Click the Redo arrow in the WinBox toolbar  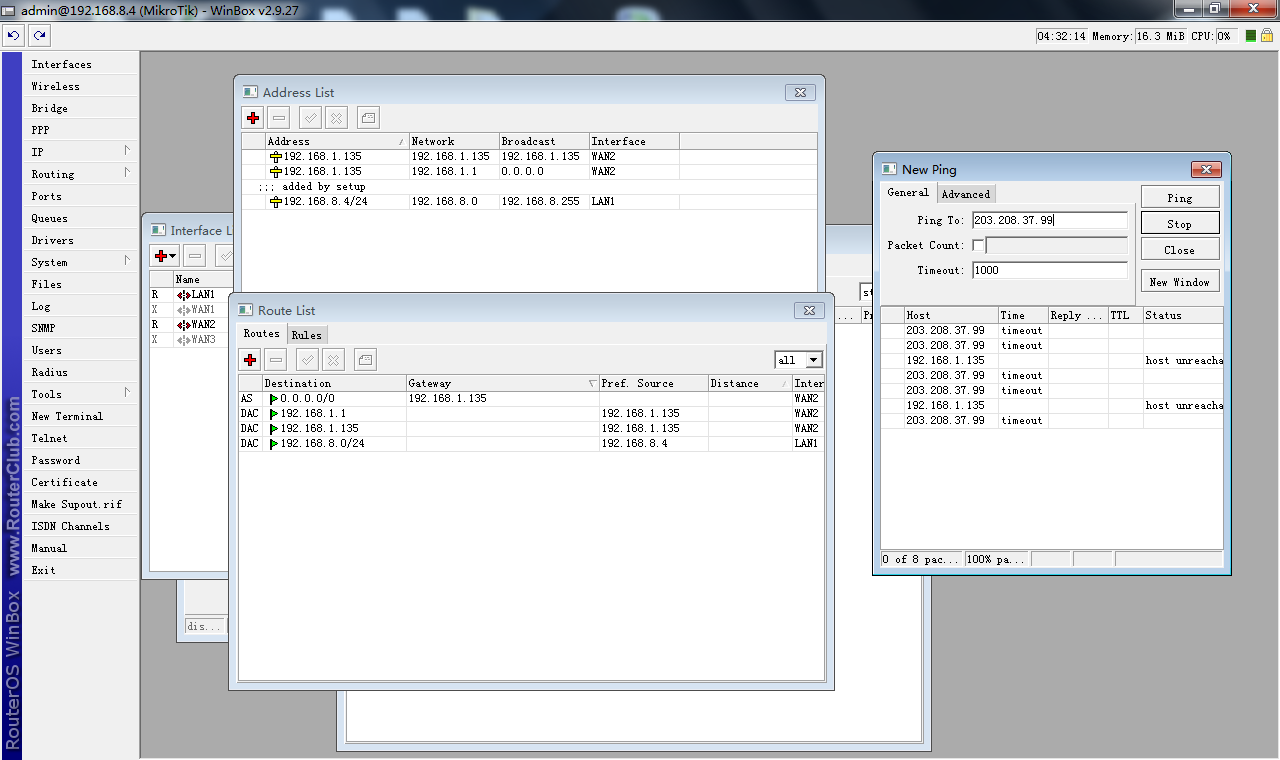(39, 35)
